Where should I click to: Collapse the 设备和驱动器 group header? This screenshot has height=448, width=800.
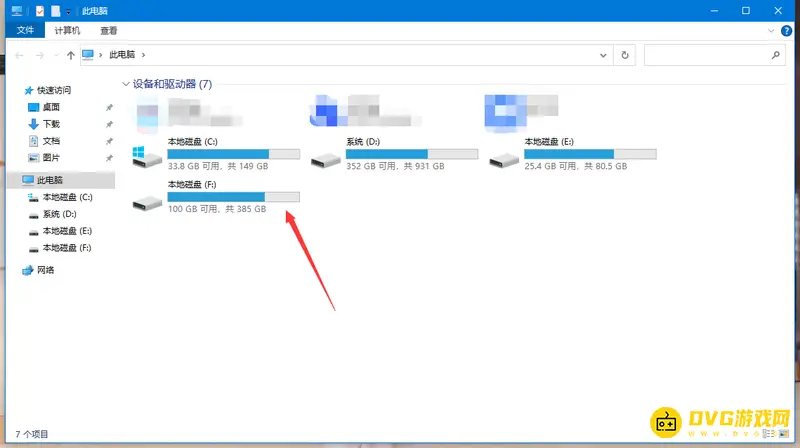tap(125, 84)
